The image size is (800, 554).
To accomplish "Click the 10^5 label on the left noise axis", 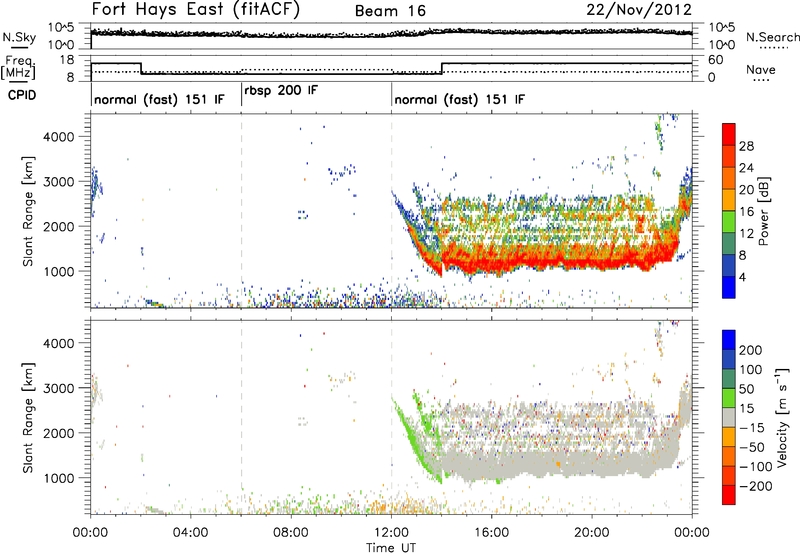I will click(x=61, y=28).
